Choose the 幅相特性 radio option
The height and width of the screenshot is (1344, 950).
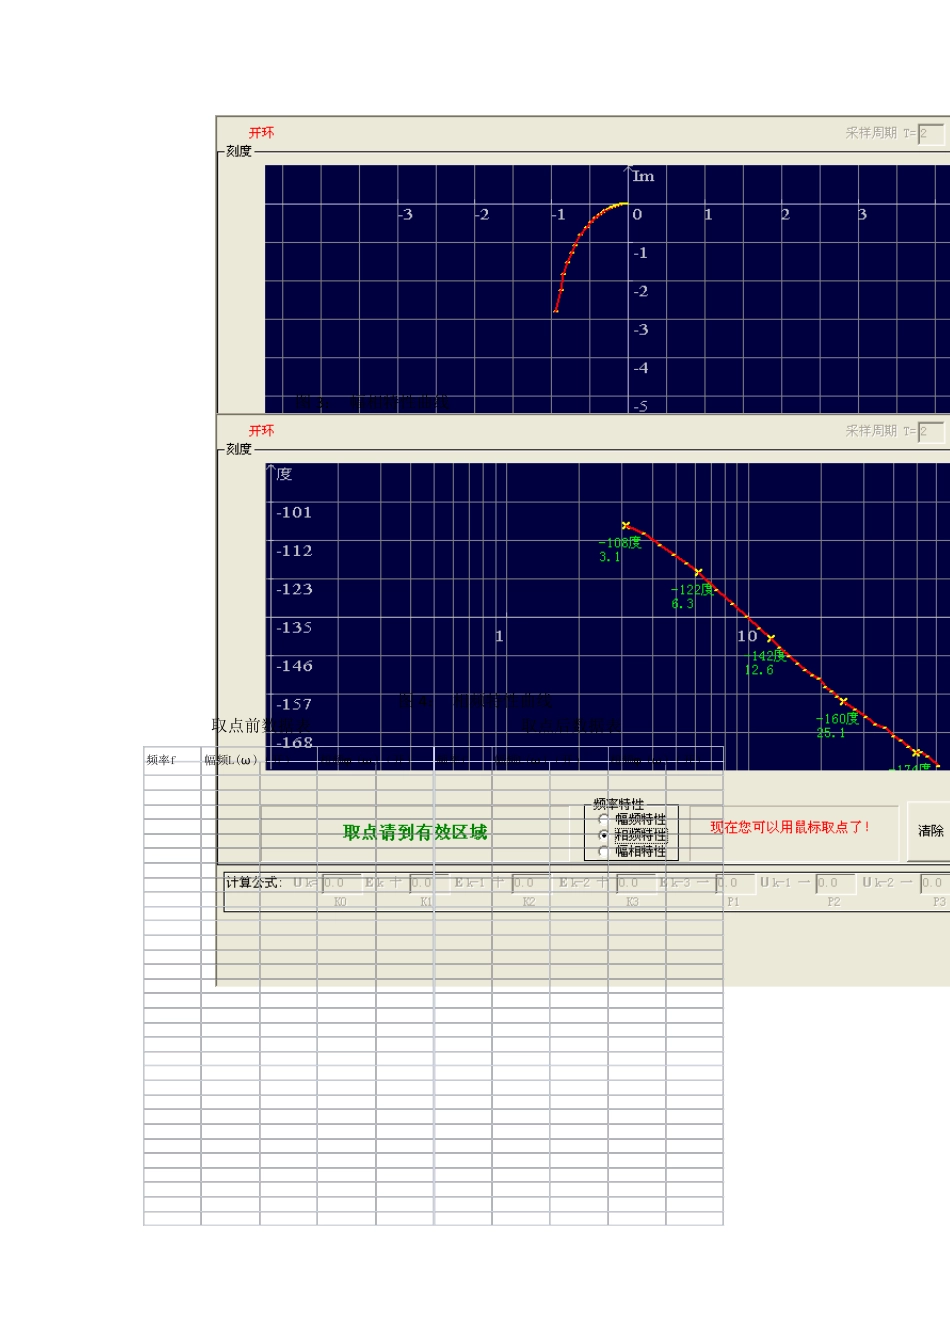click(604, 851)
